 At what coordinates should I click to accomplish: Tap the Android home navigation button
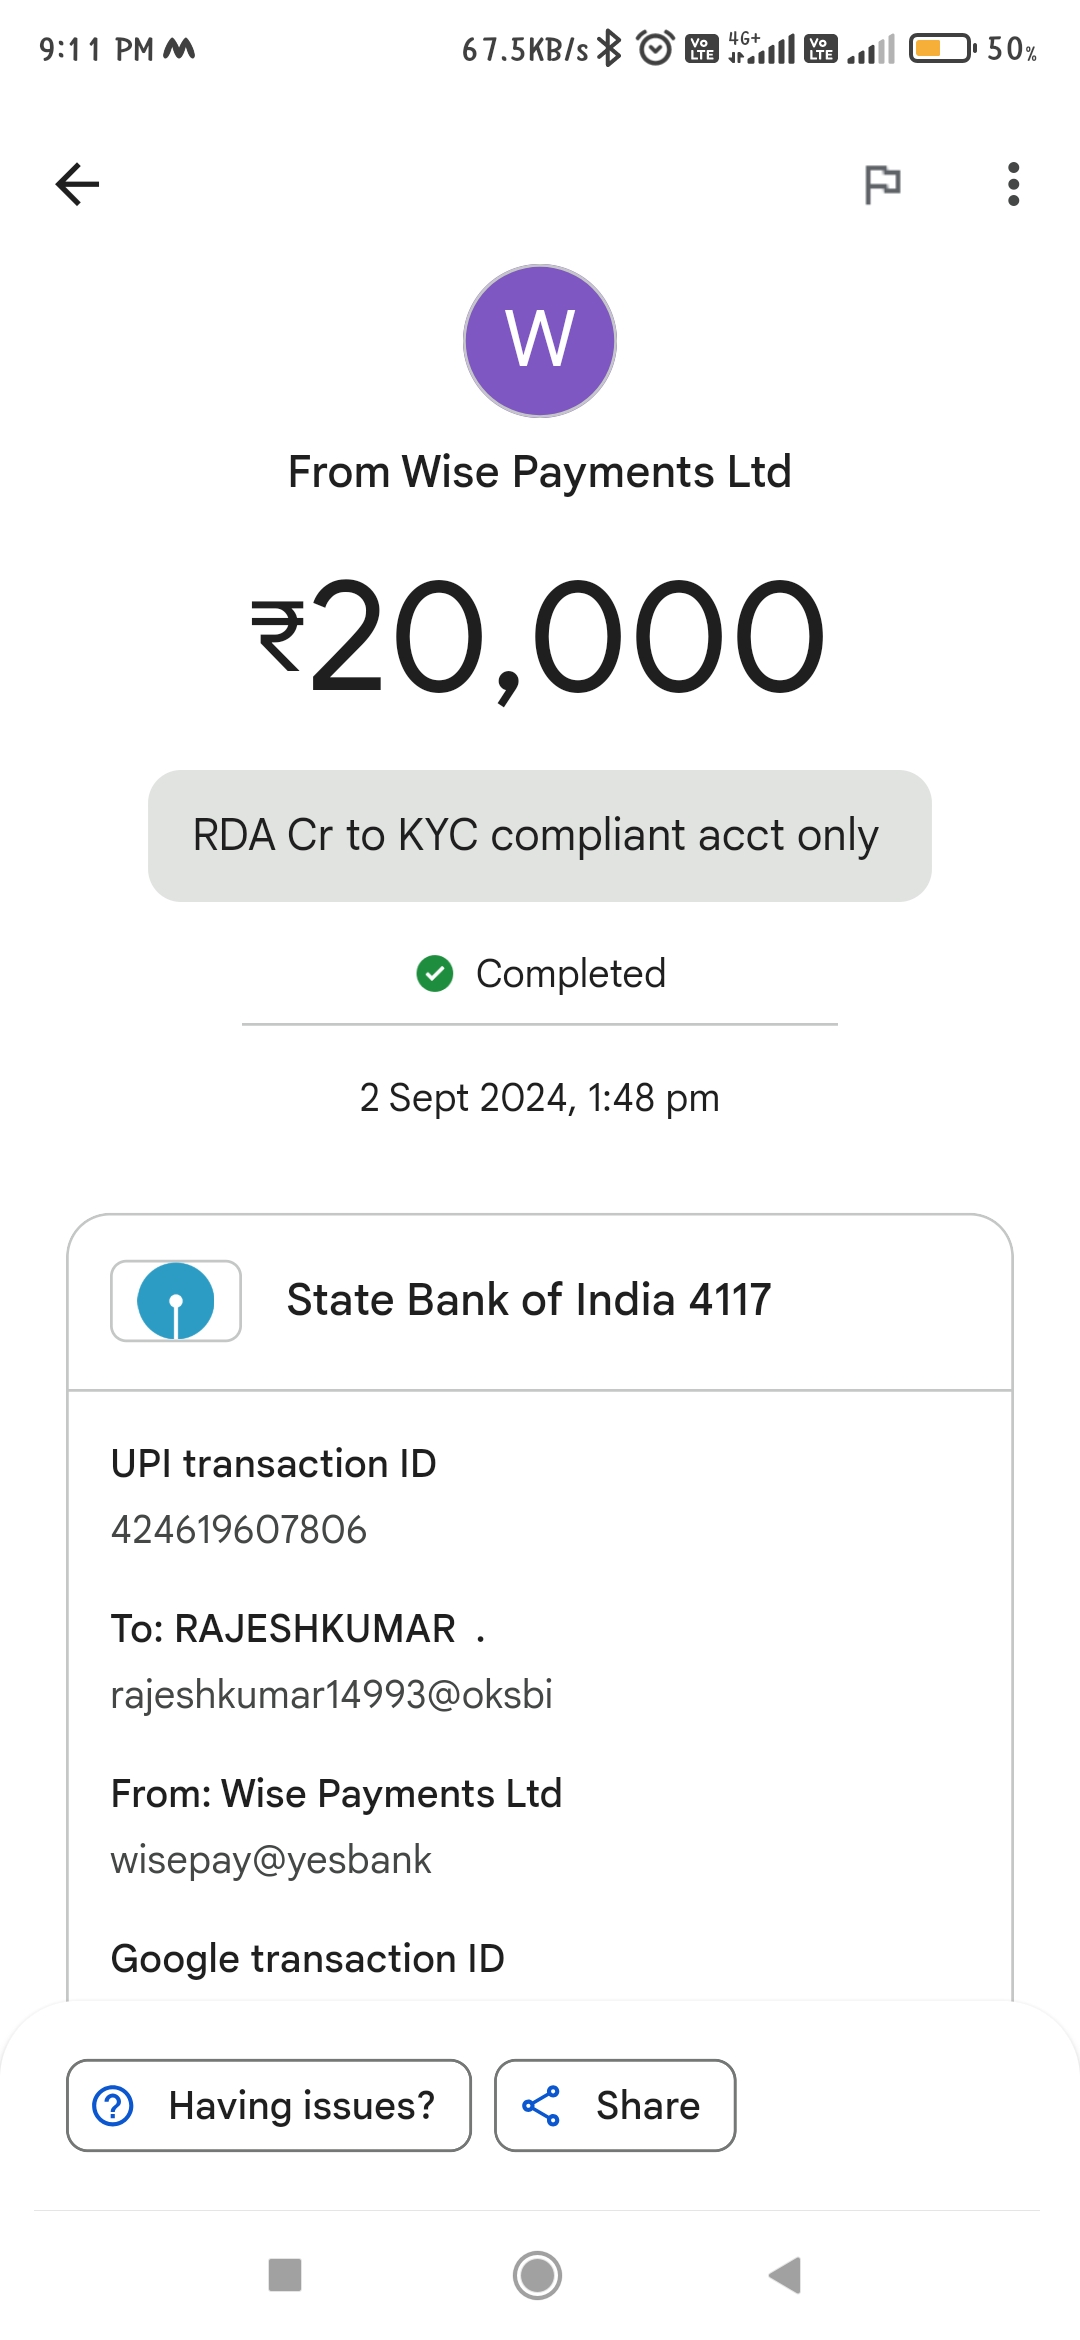(538, 2276)
